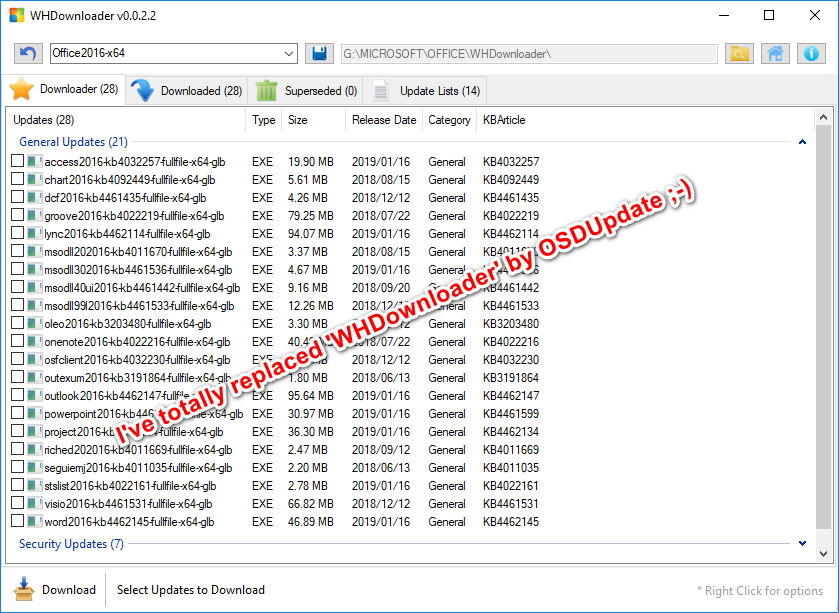
Task: Sort by the KBArticle column header
Action: [x=504, y=120]
